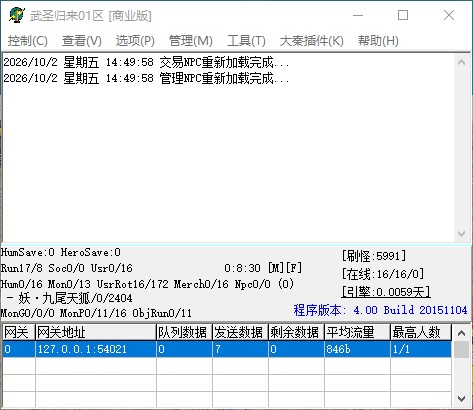Click the 846b average traffic cell
This screenshot has height=410, width=473.
pos(358,349)
